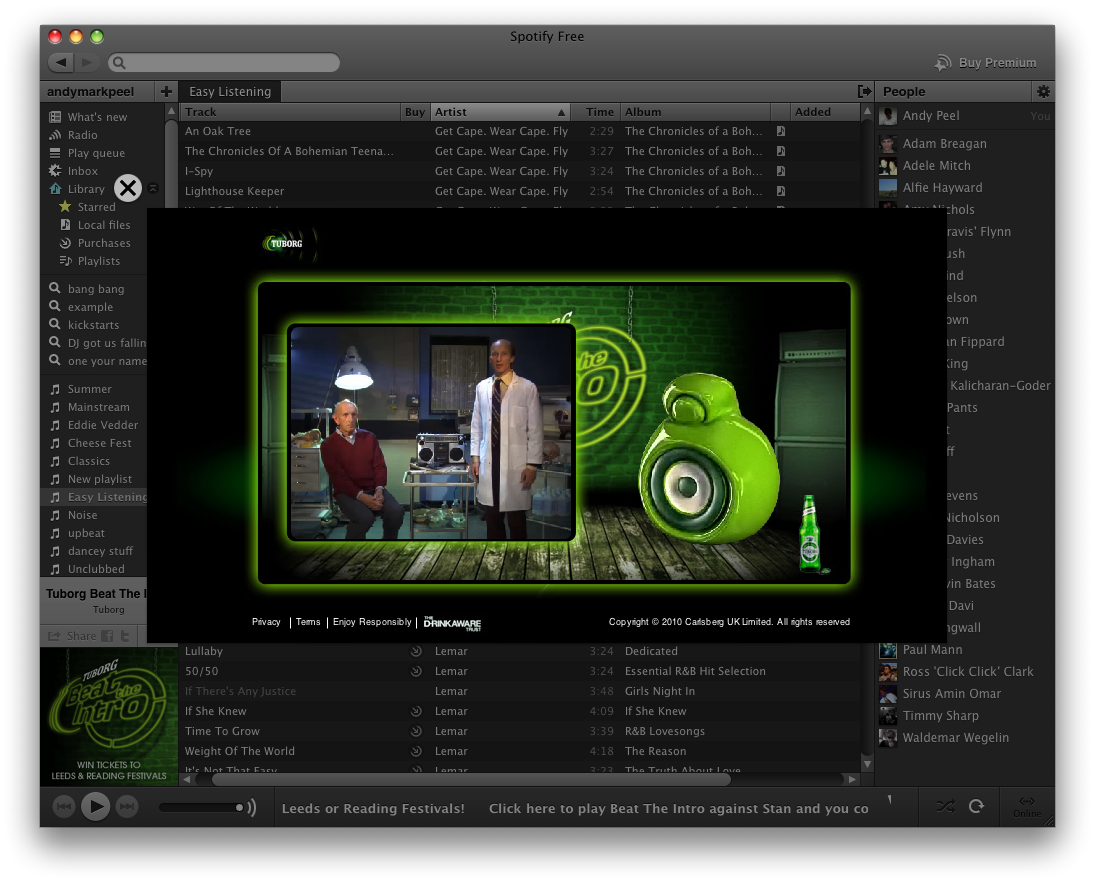1095x882 pixels.
Task: Select Paul Mann in the People list
Action: (932, 650)
